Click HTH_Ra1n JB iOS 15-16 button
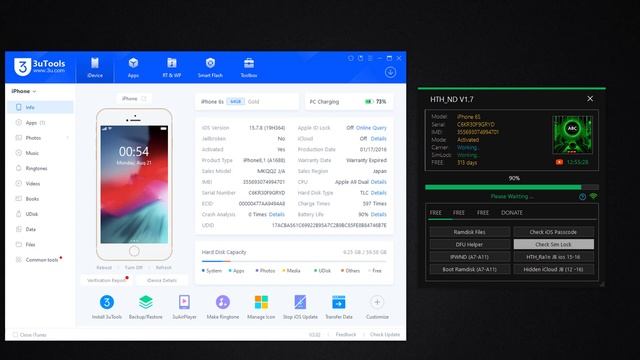 [x=553, y=257]
